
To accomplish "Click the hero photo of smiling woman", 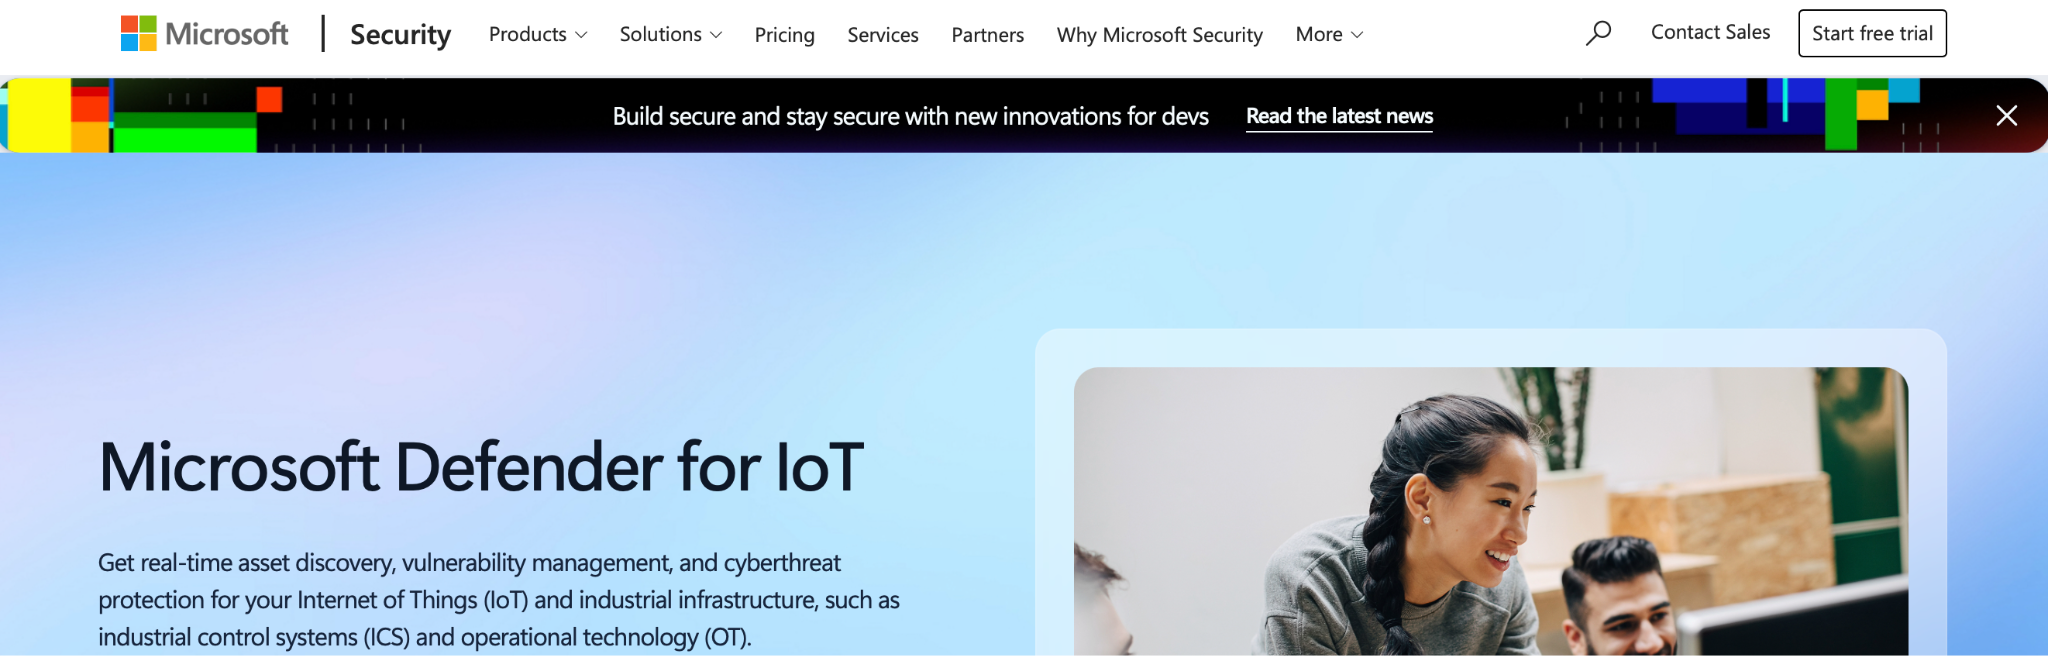I will click(1490, 511).
